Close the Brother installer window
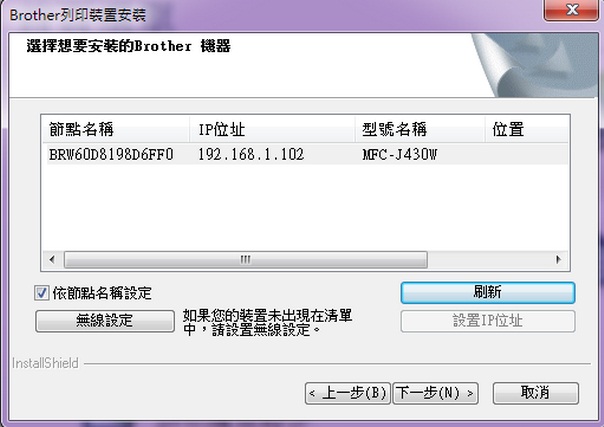Image resolution: width=604 pixels, height=427 pixels. click(572, 9)
